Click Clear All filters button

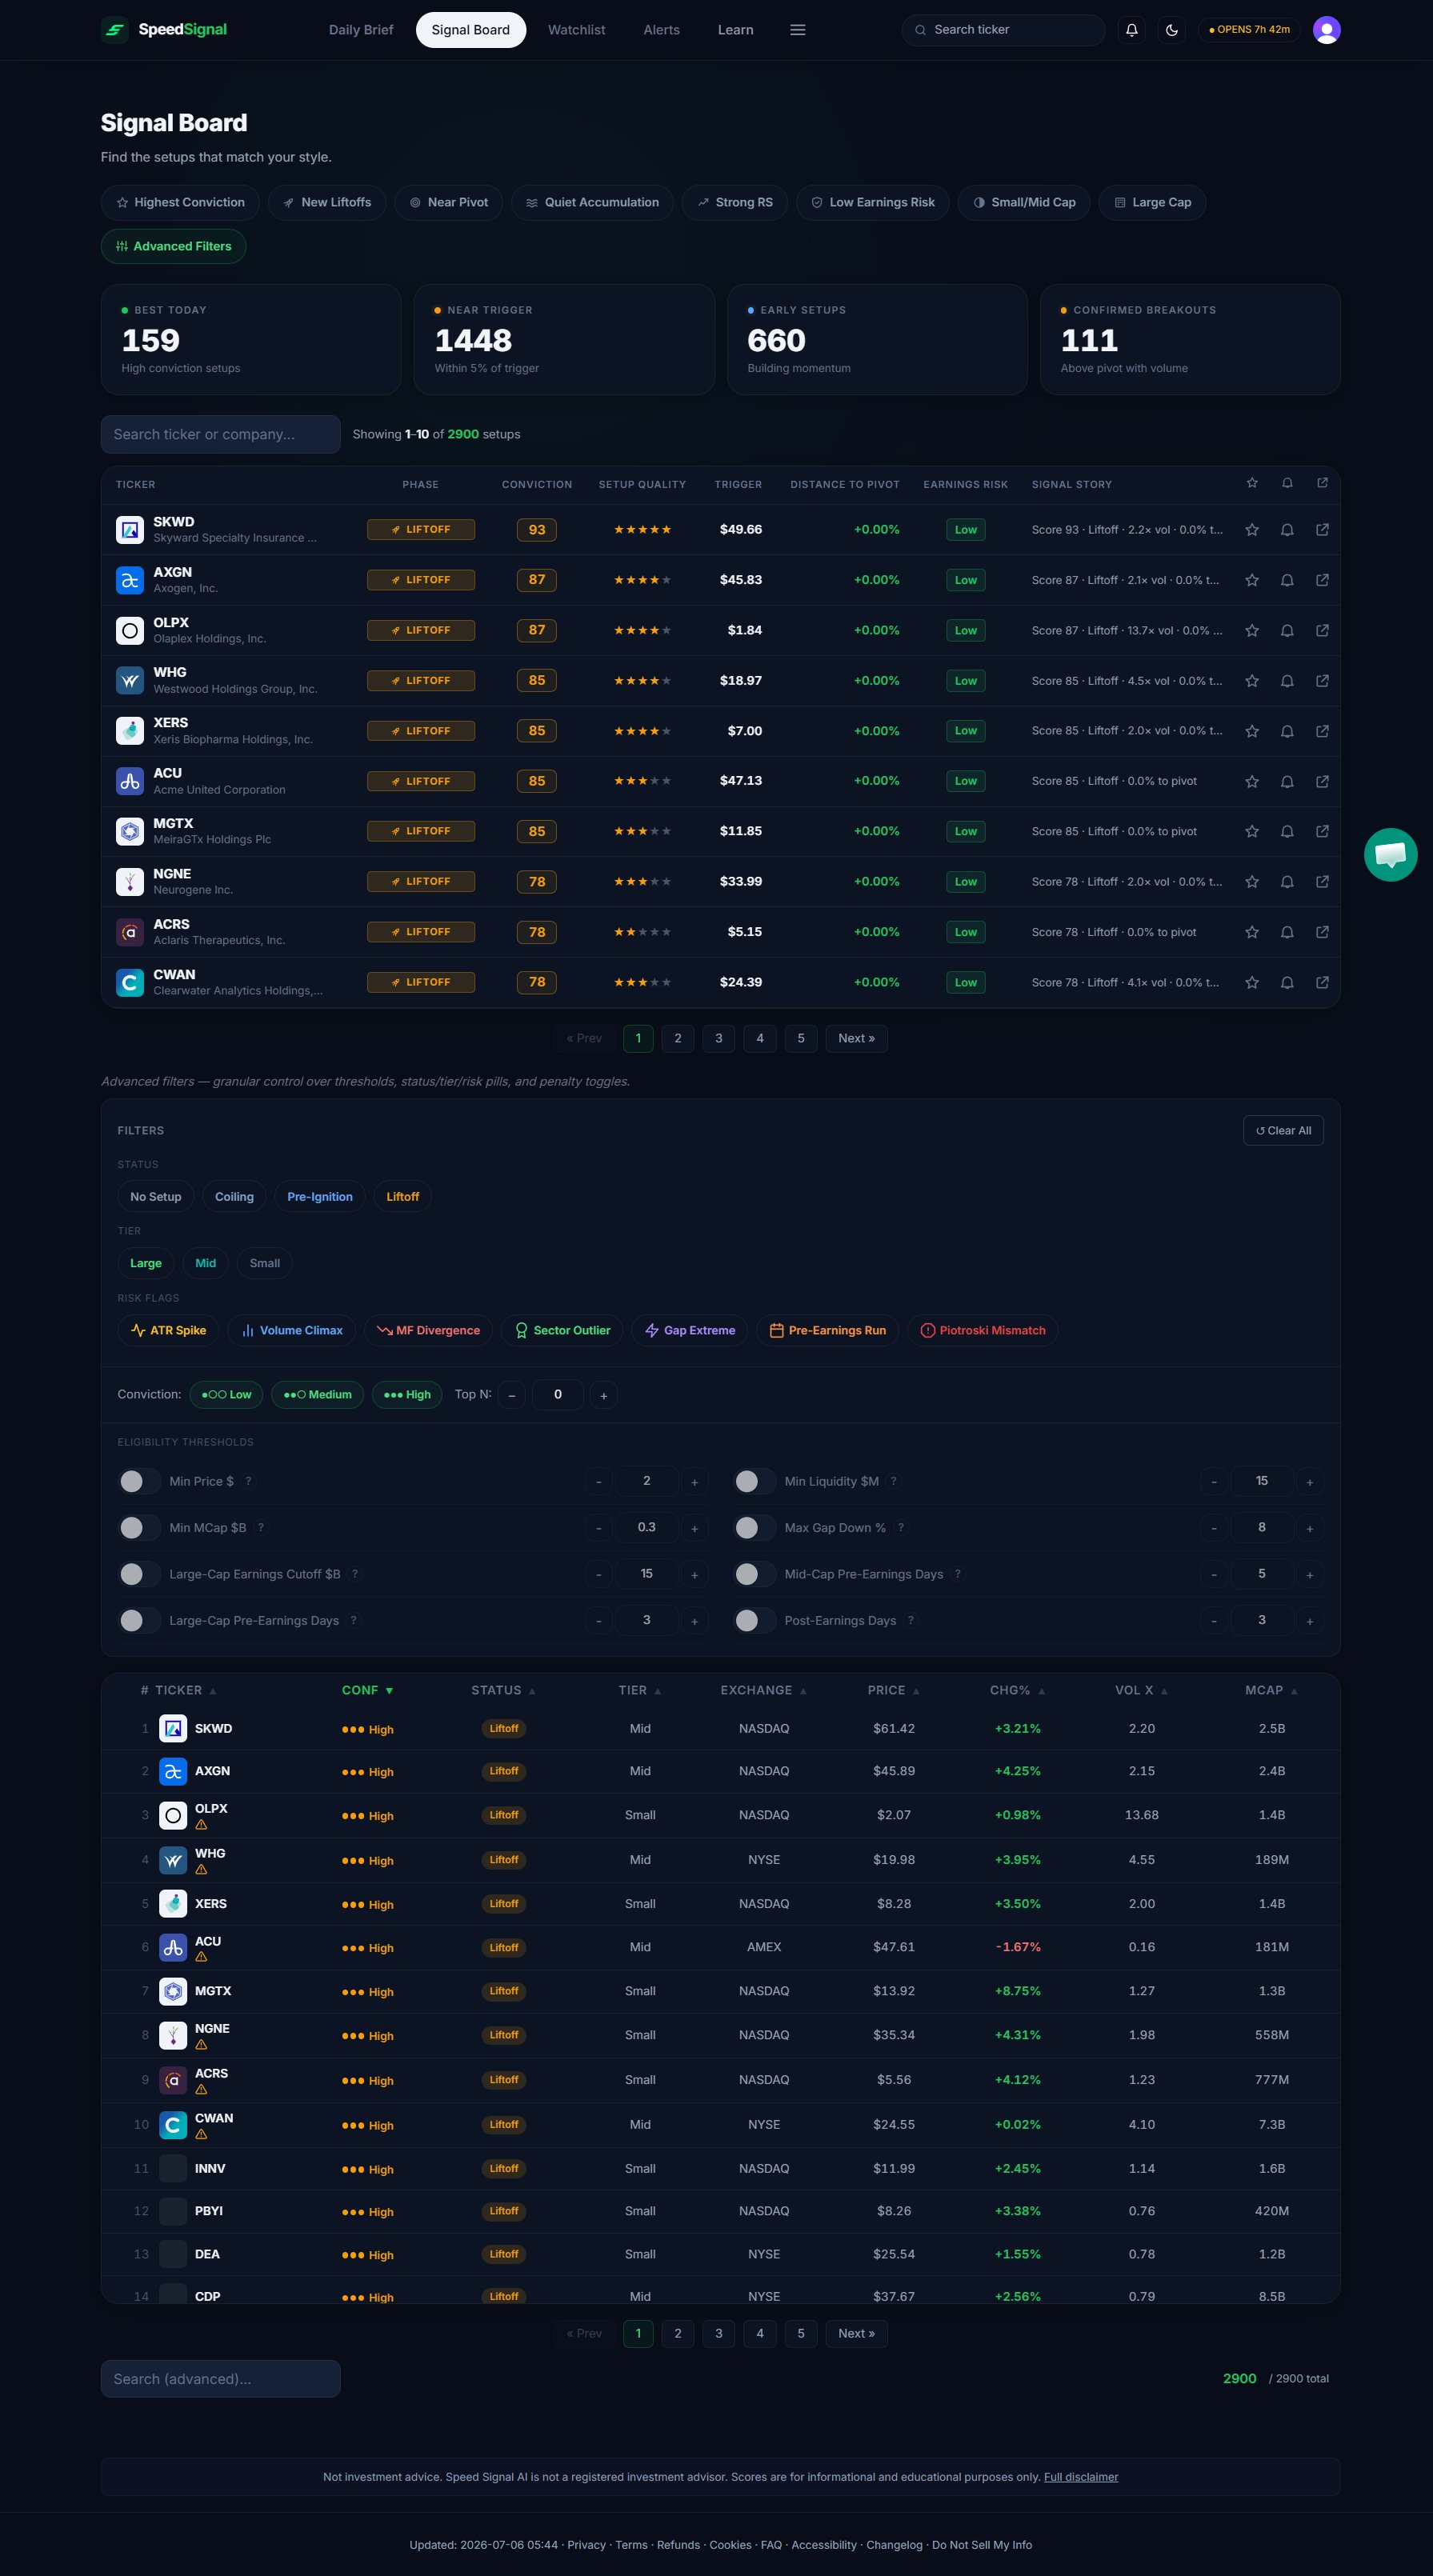(x=1283, y=1130)
